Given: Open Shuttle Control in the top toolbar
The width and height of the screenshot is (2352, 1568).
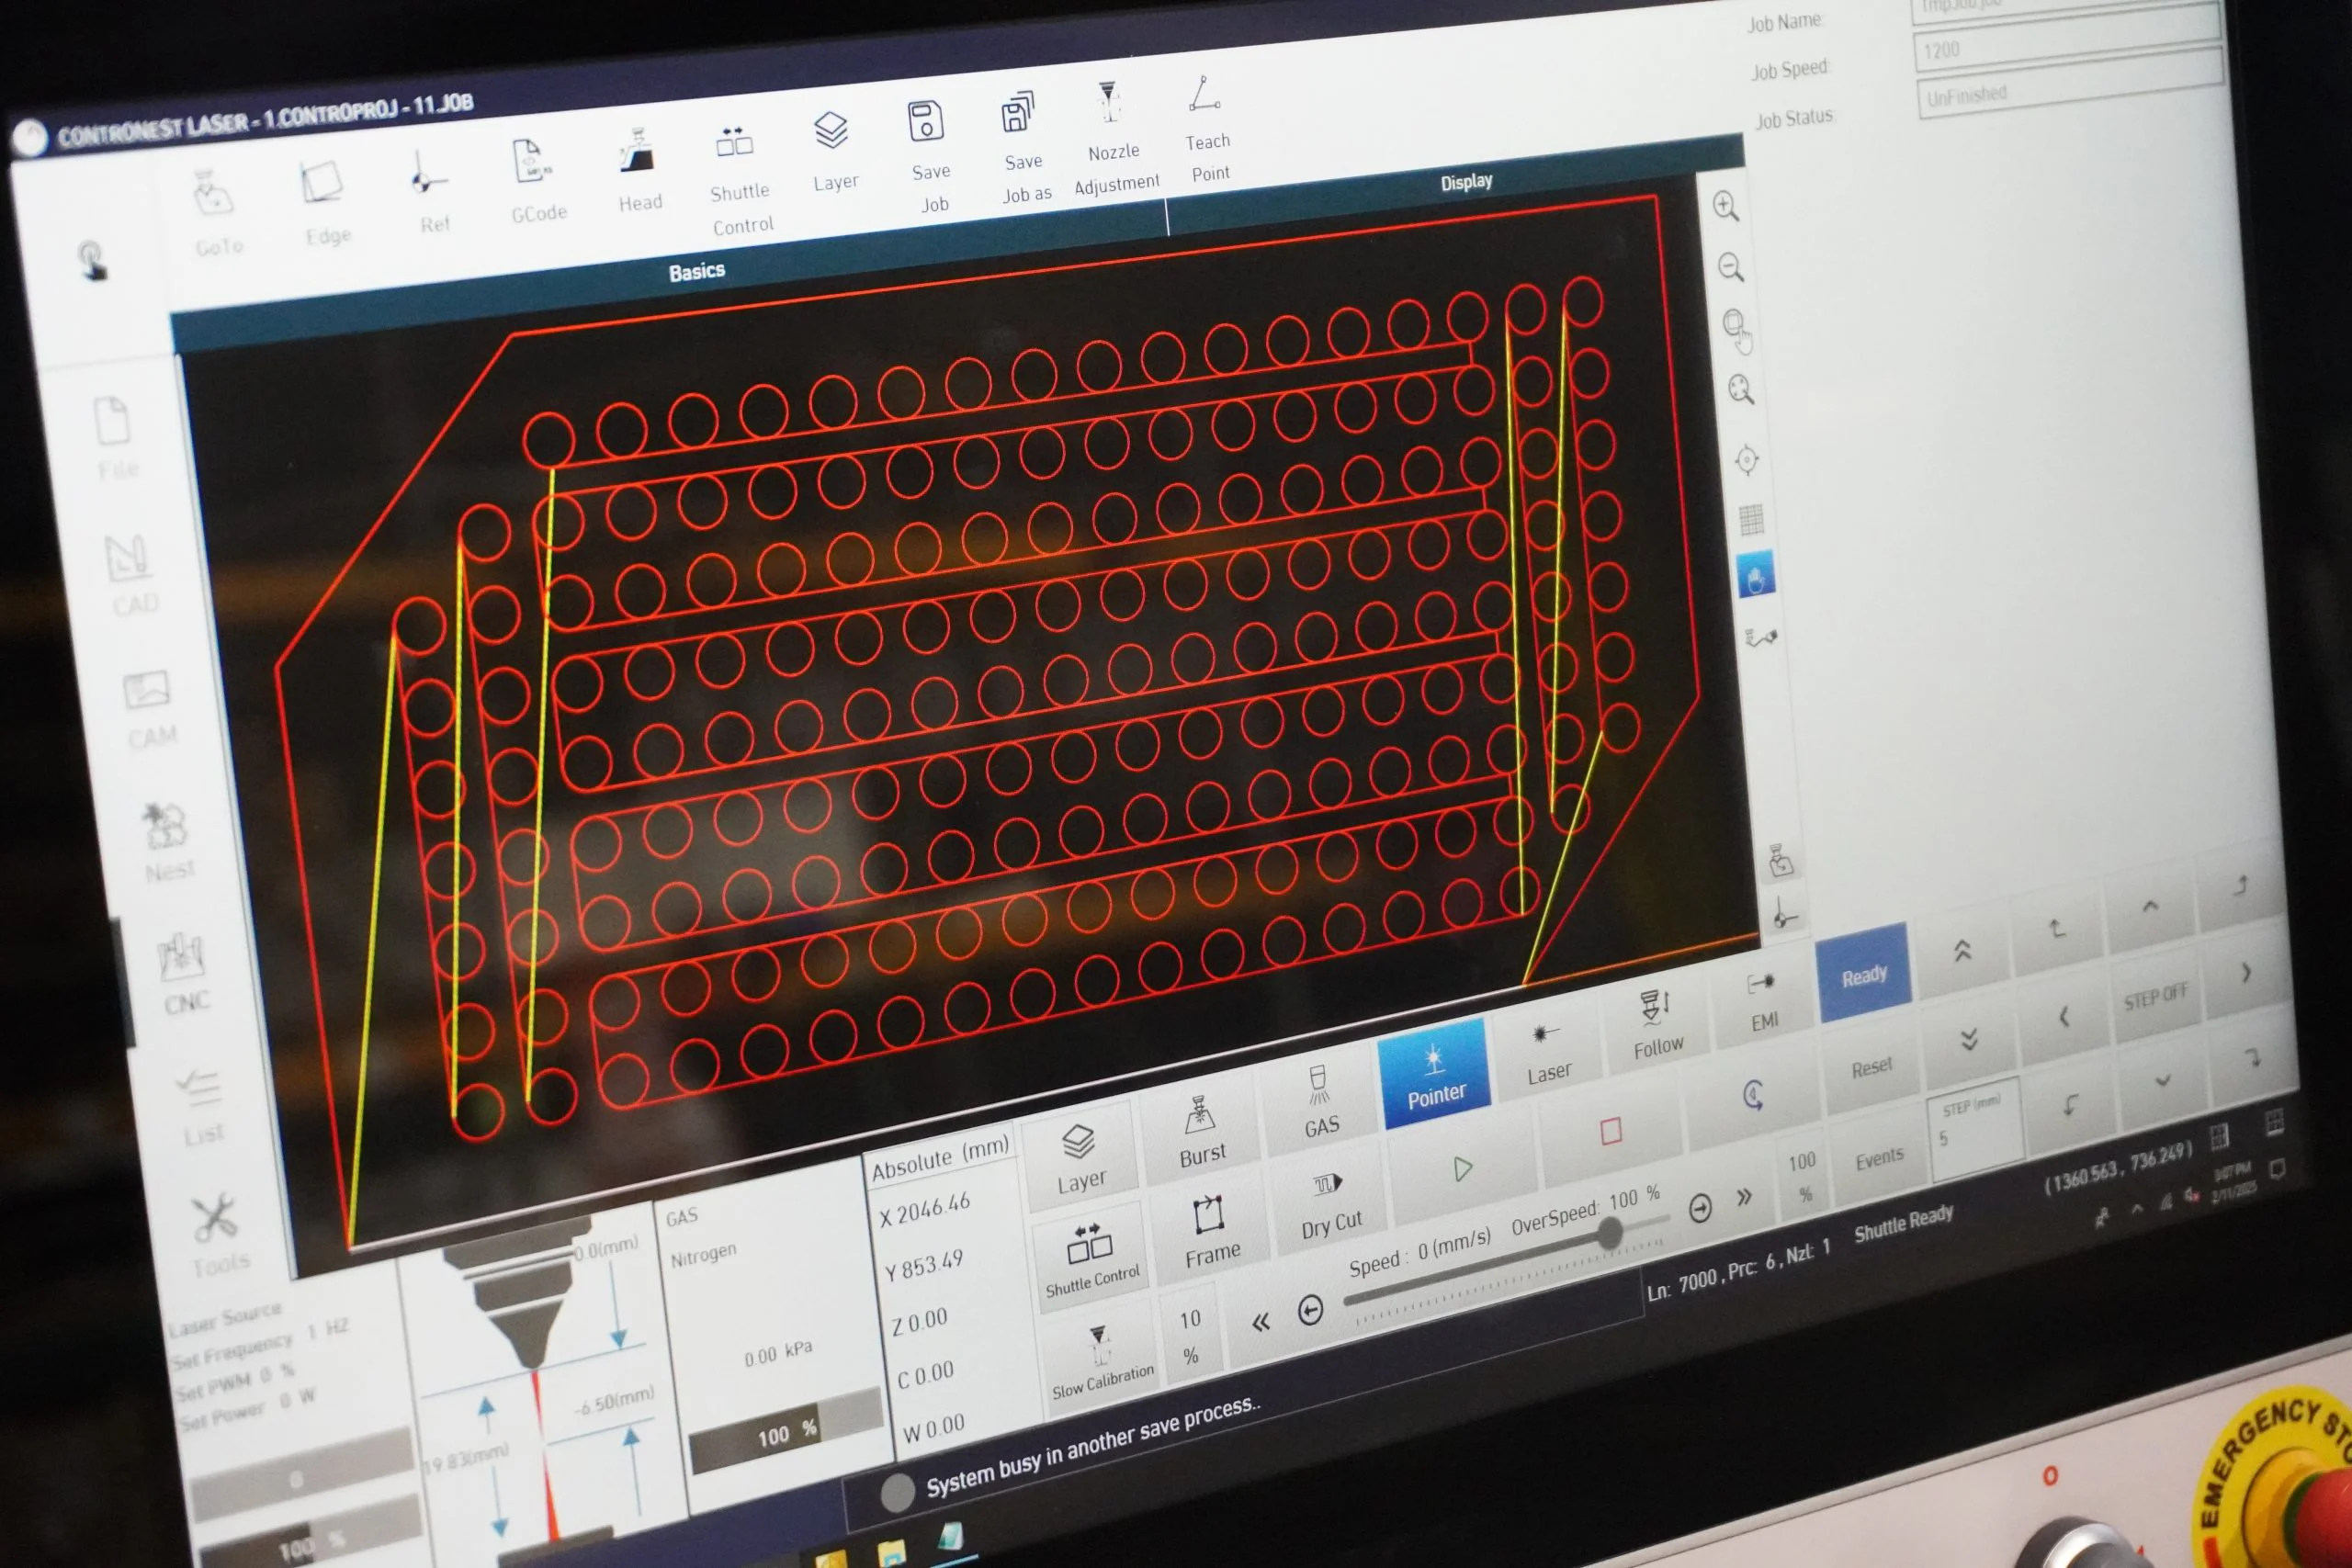Looking at the screenshot, I should (x=739, y=180).
